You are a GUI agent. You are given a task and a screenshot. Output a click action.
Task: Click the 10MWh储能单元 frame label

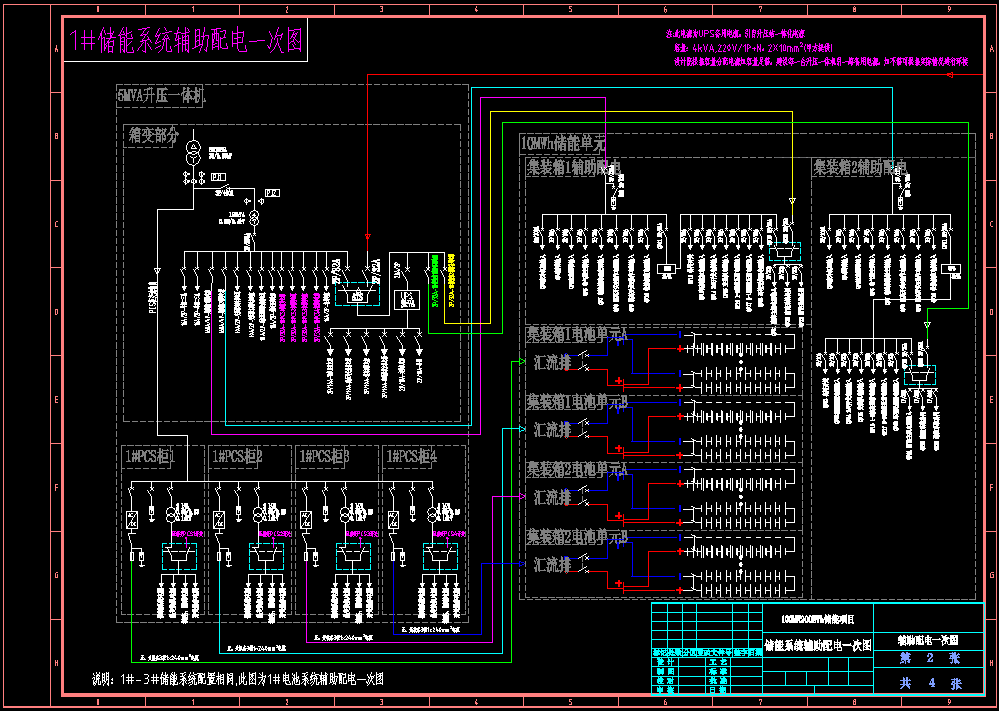pos(563,144)
